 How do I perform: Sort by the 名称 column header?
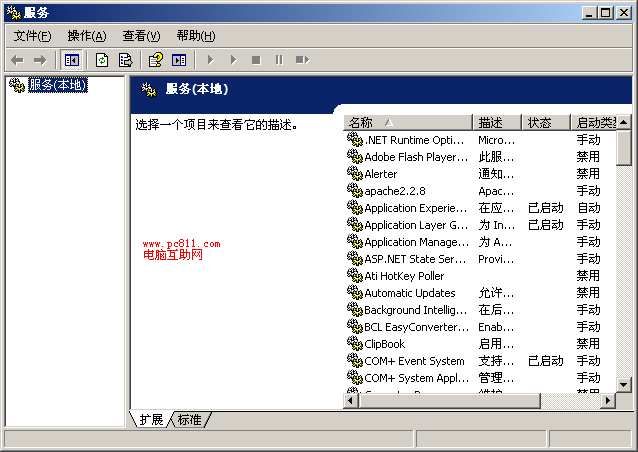408,122
